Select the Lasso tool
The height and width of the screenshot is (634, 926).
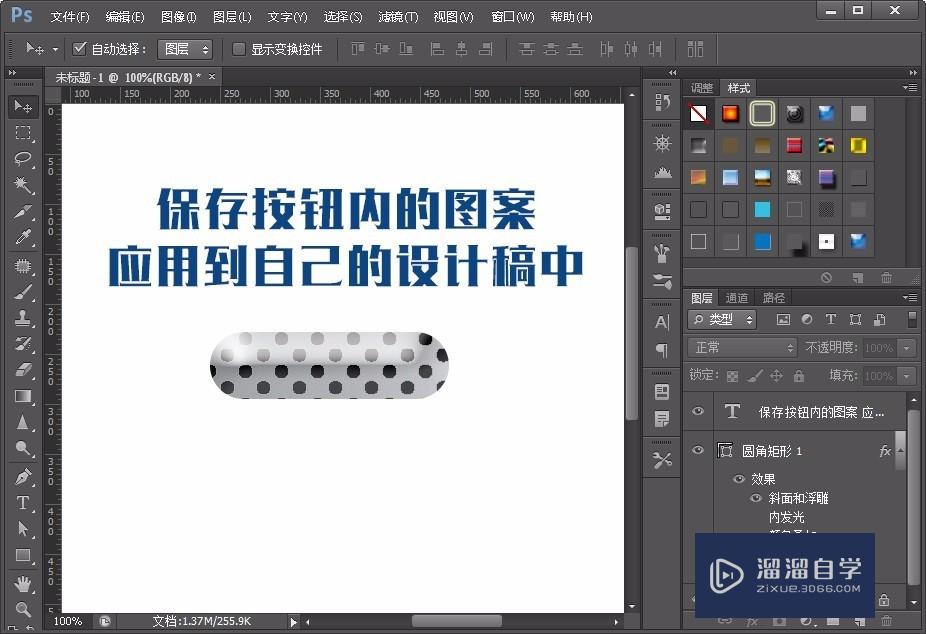pyautogui.click(x=23, y=159)
